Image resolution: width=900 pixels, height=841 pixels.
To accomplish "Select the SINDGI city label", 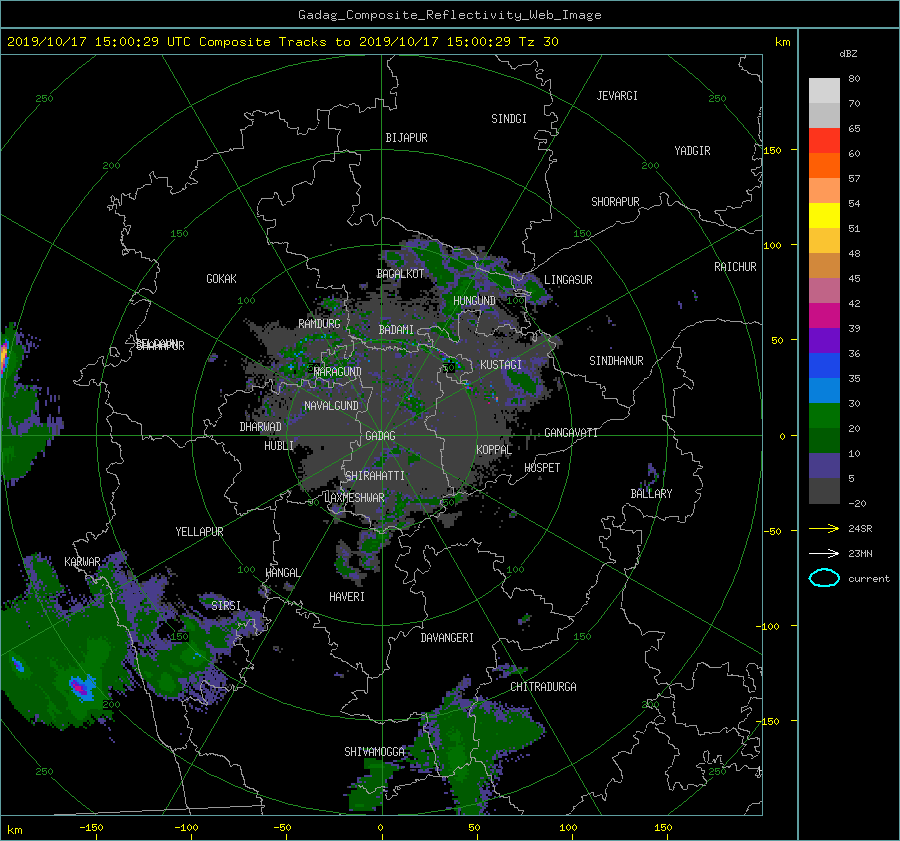I will coord(509,119).
